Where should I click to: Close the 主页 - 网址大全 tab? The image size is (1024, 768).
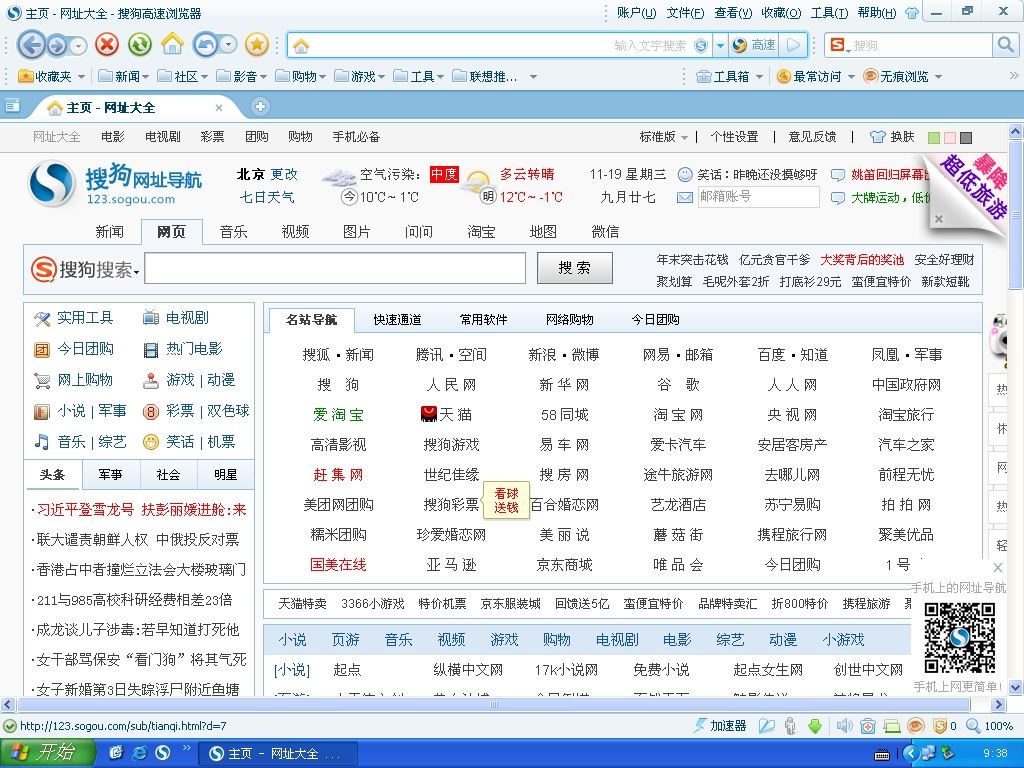click(219, 108)
